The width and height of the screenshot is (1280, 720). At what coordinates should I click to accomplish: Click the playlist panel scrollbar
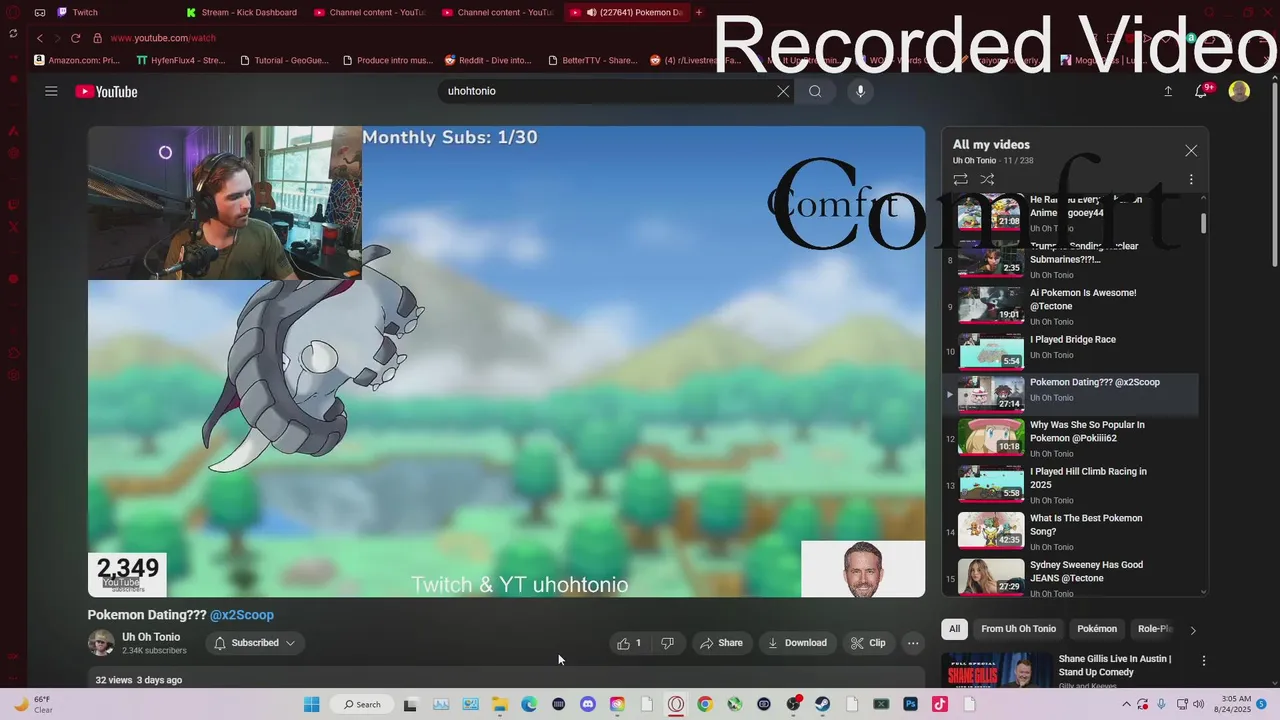click(x=1203, y=225)
